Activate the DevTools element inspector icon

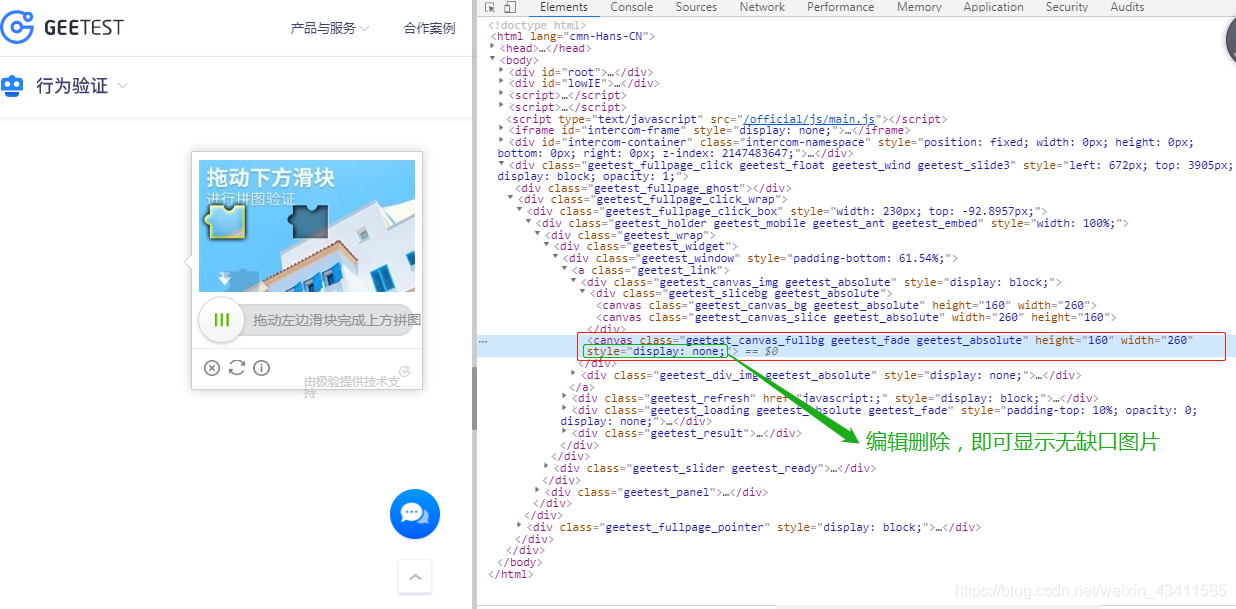coord(491,7)
